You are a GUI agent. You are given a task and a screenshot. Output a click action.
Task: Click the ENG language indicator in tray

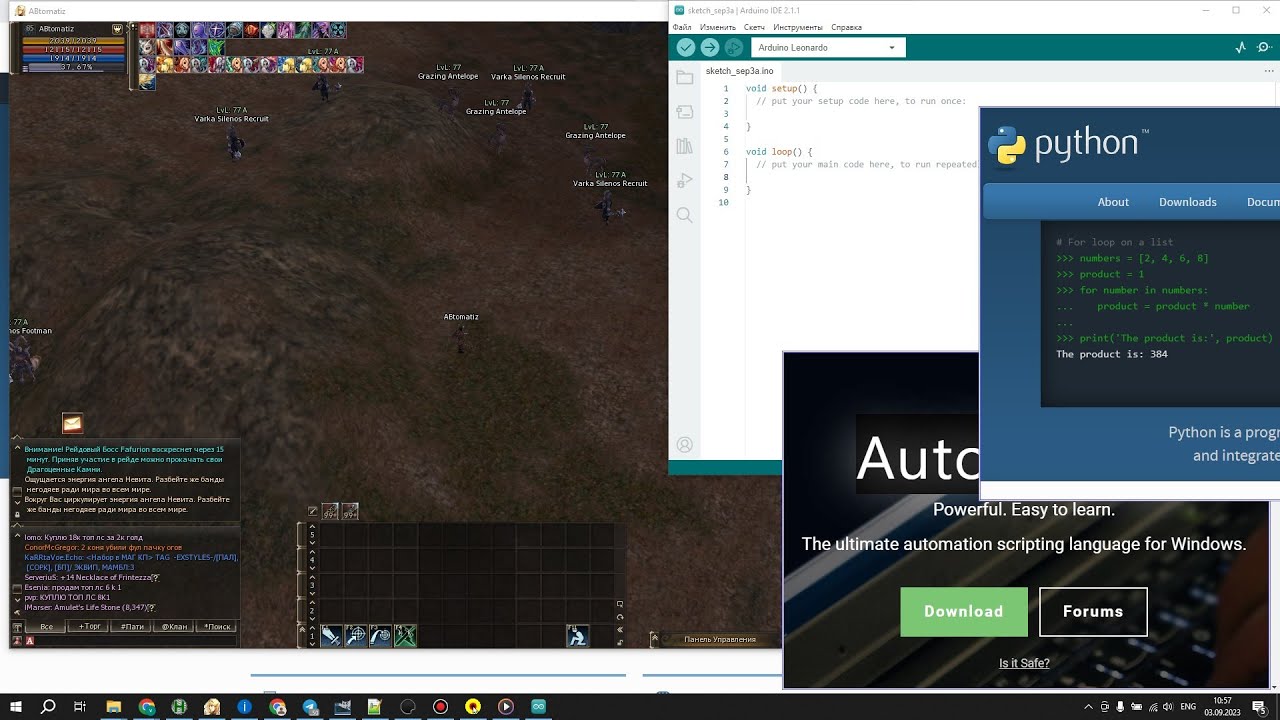(1188, 706)
